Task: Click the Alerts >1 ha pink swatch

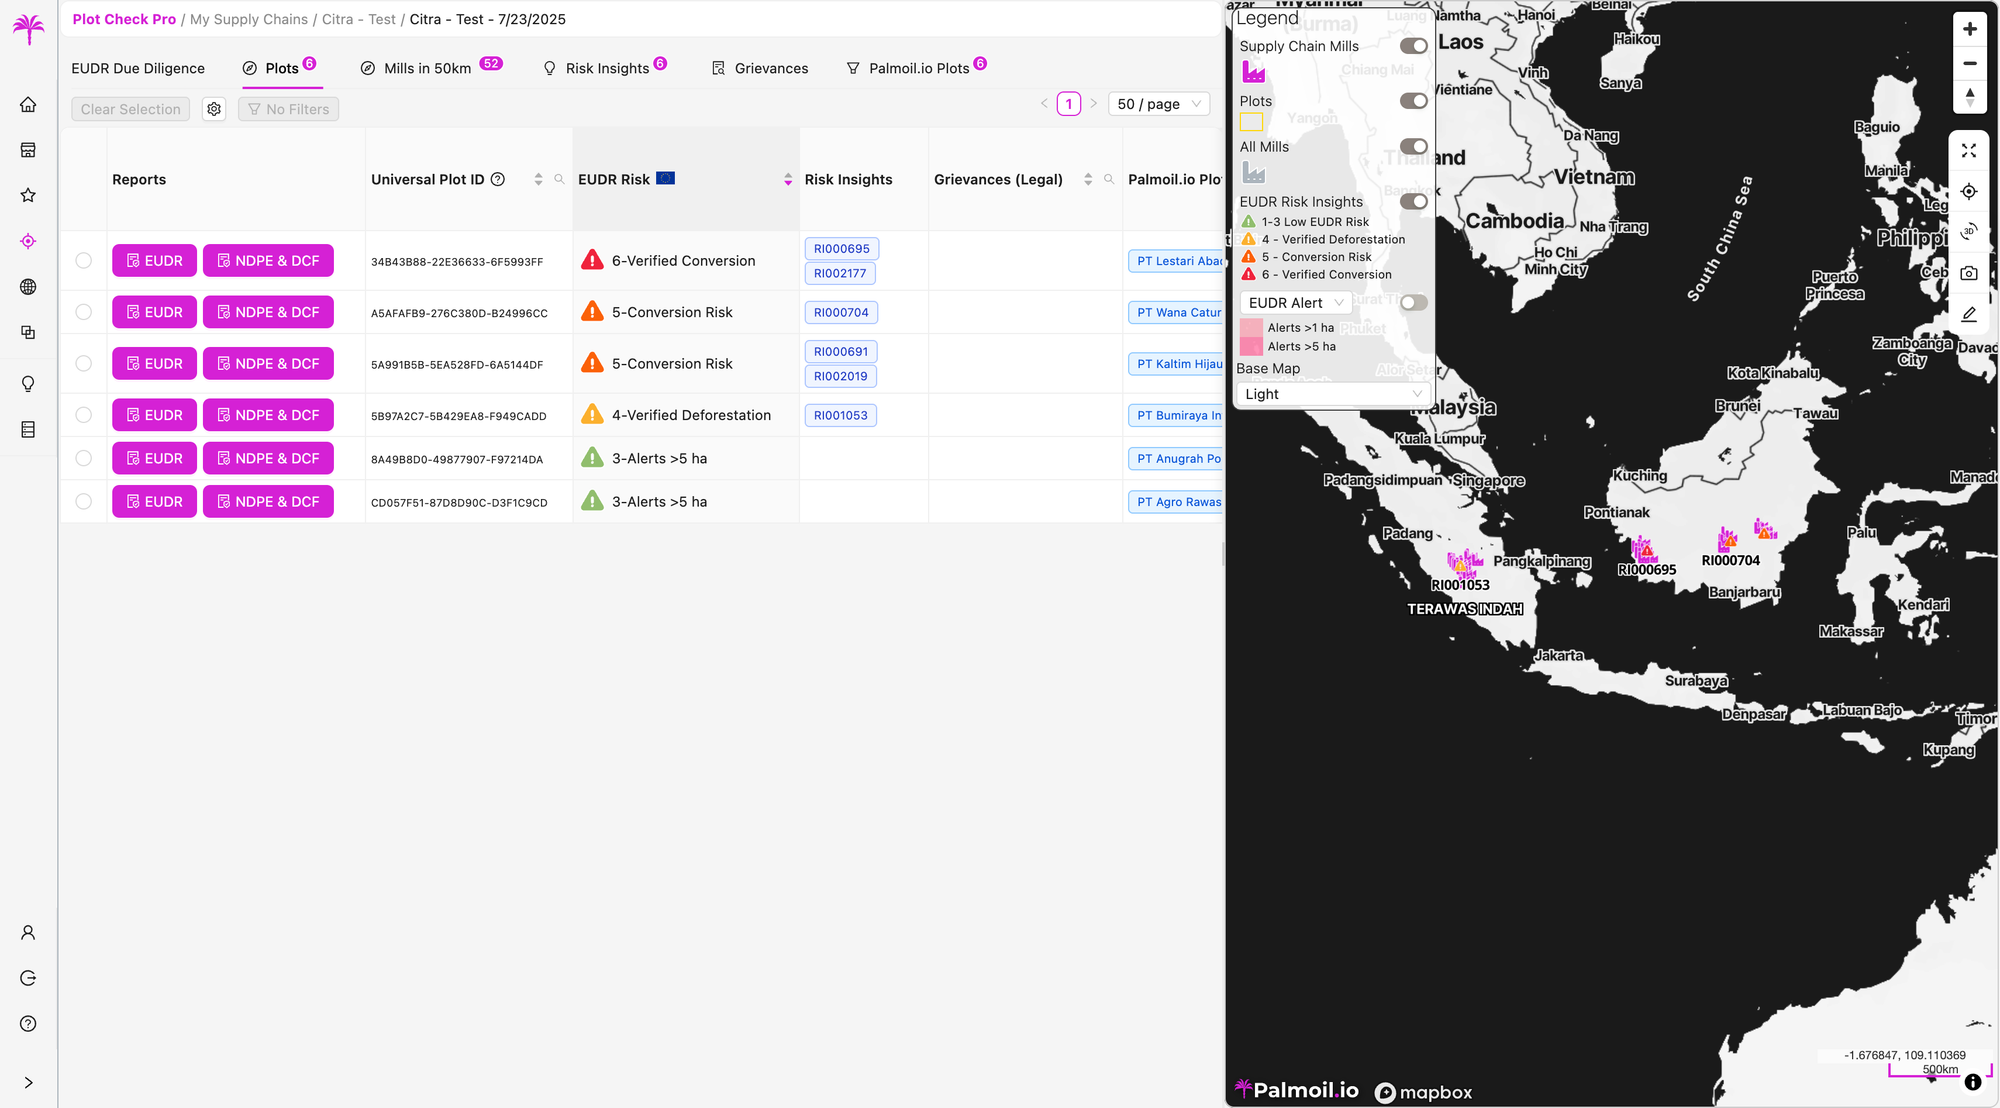Action: point(1251,328)
